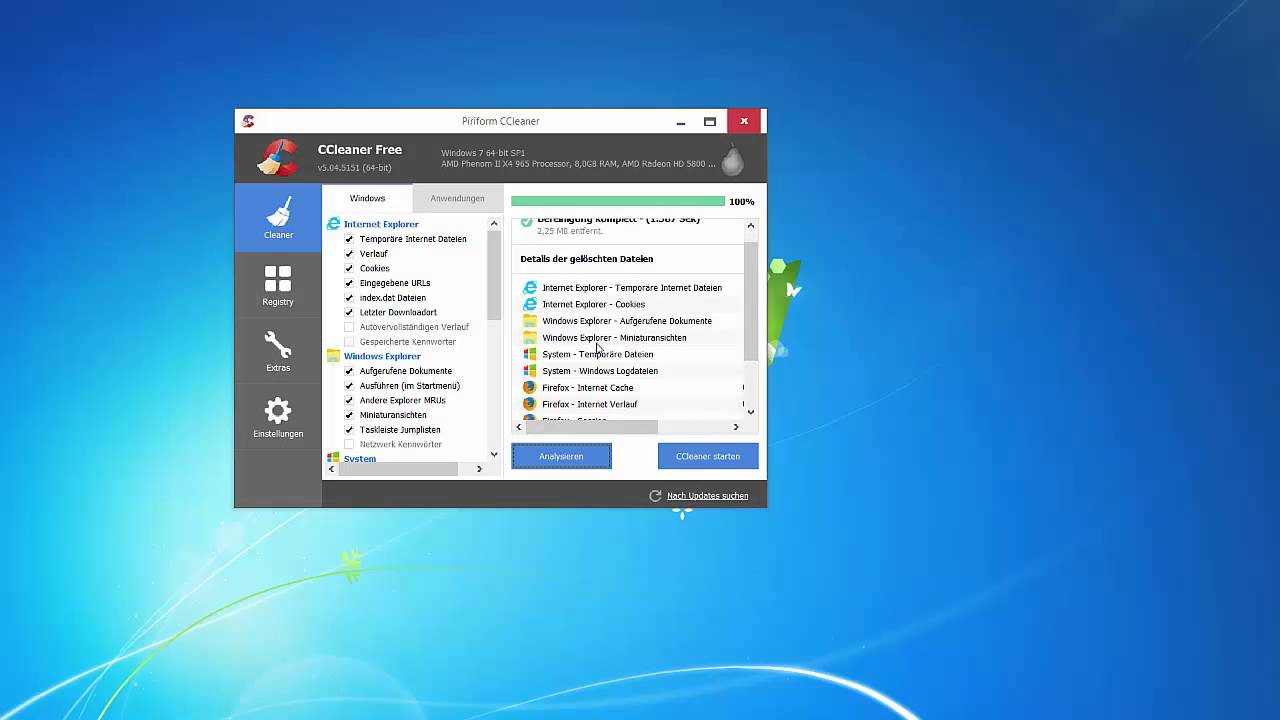The image size is (1280, 720).
Task: Uncheck Letzter Downloadort checkbox
Action: click(x=349, y=312)
